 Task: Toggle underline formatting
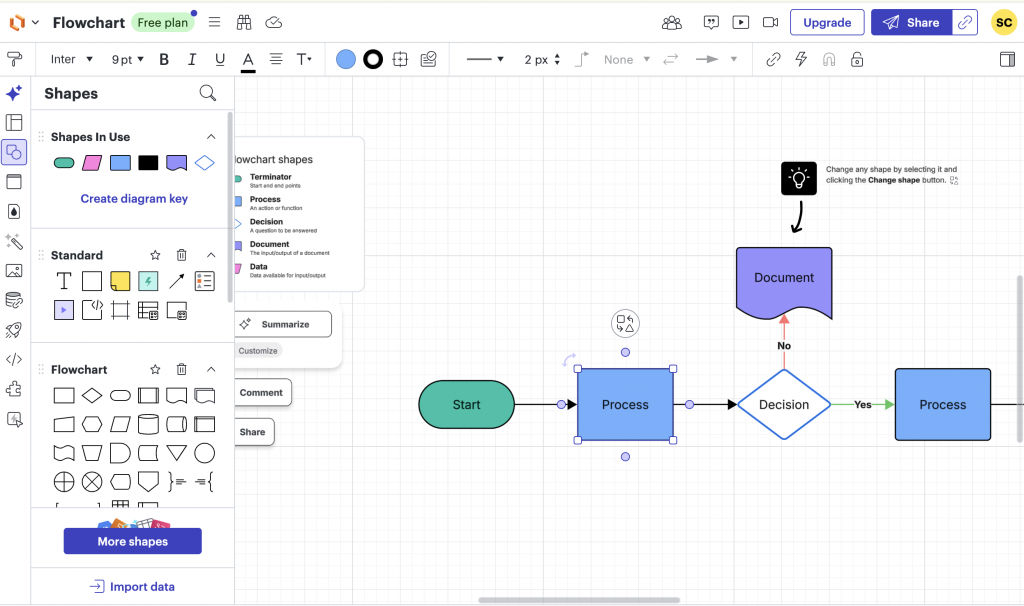coord(220,59)
